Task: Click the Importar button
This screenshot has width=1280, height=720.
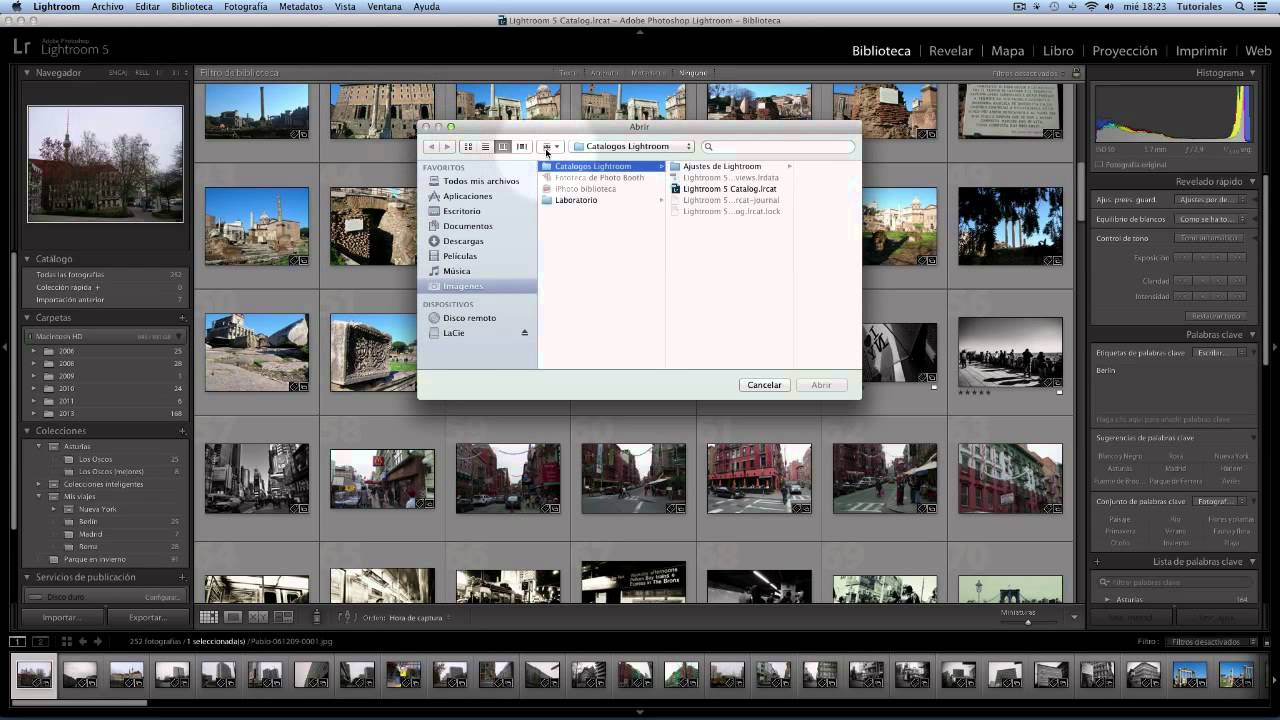Action: 62,618
